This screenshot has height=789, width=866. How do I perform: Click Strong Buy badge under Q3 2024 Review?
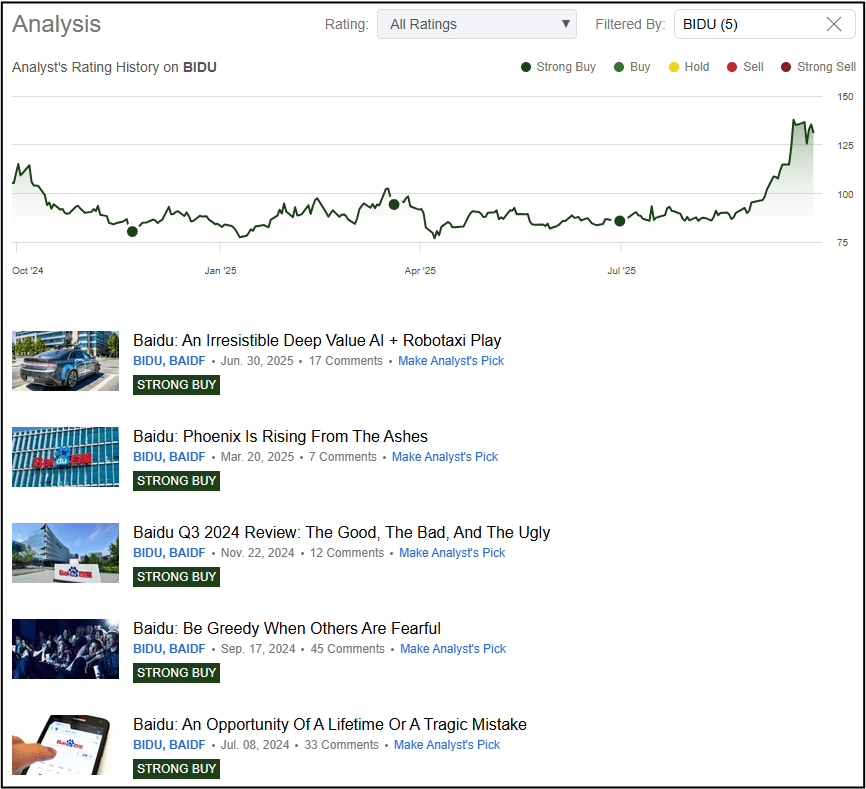(x=176, y=577)
